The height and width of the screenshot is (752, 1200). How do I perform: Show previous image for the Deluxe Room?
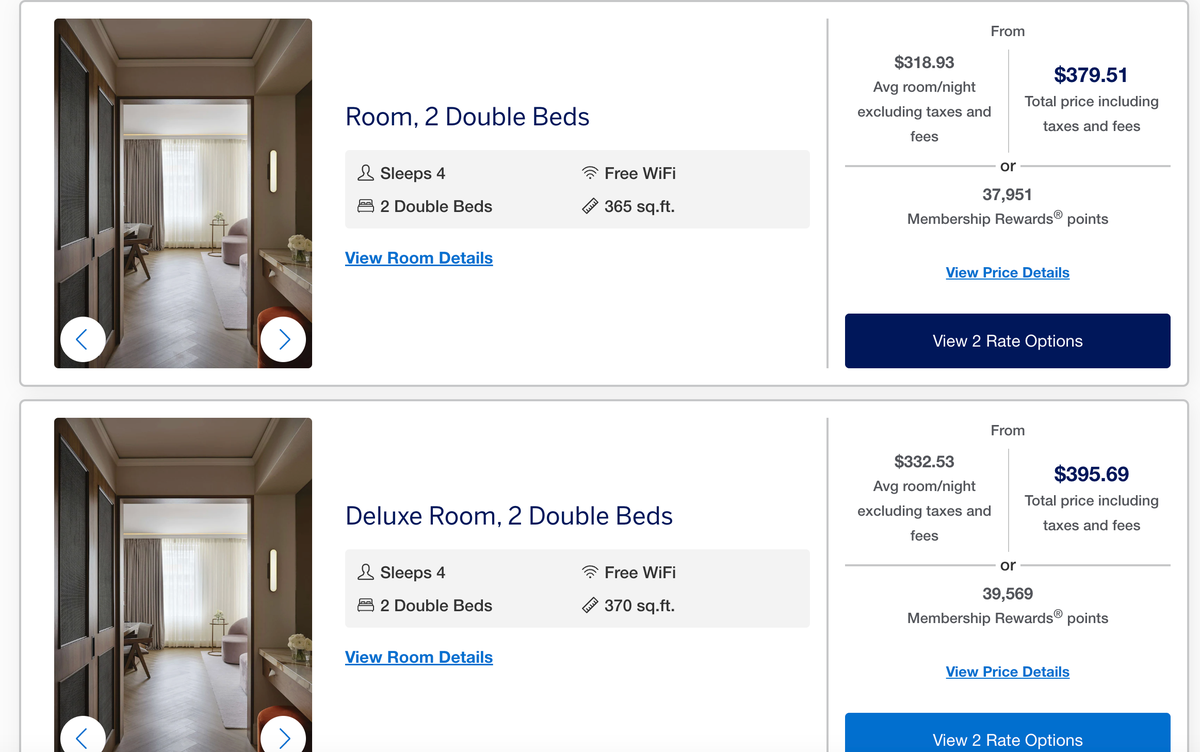83,738
